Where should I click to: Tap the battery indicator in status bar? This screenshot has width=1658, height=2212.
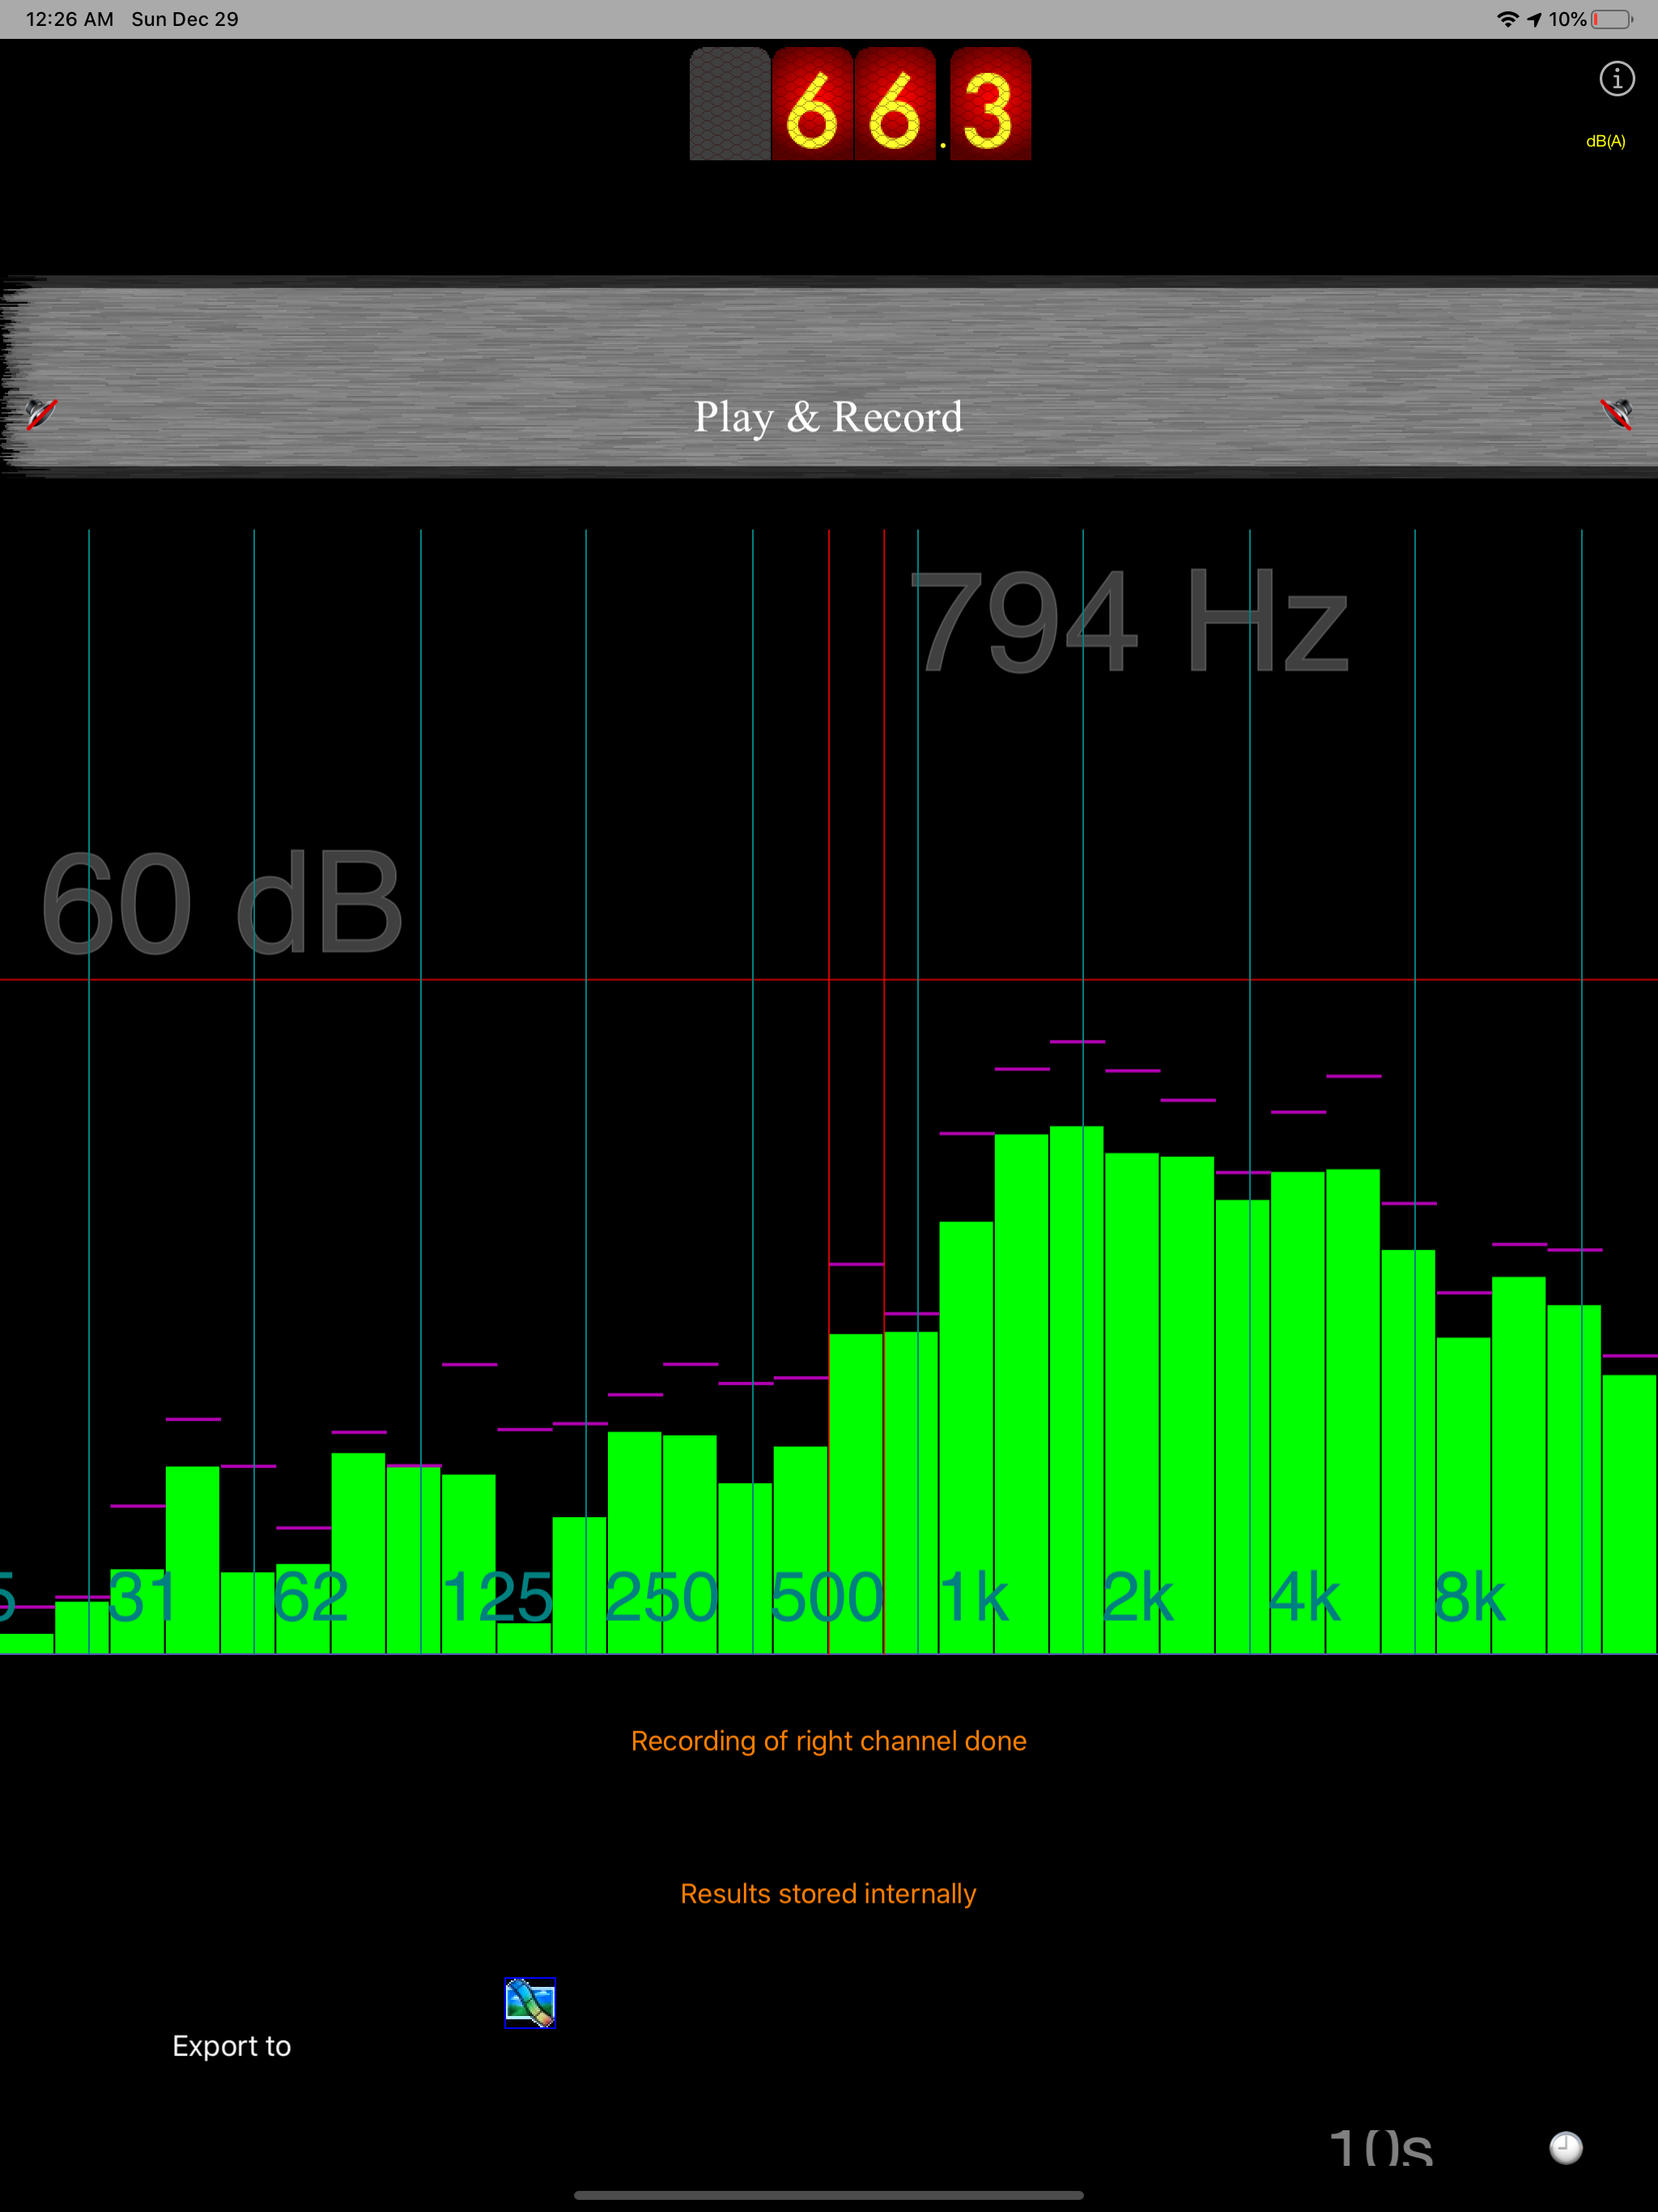(1612, 19)
